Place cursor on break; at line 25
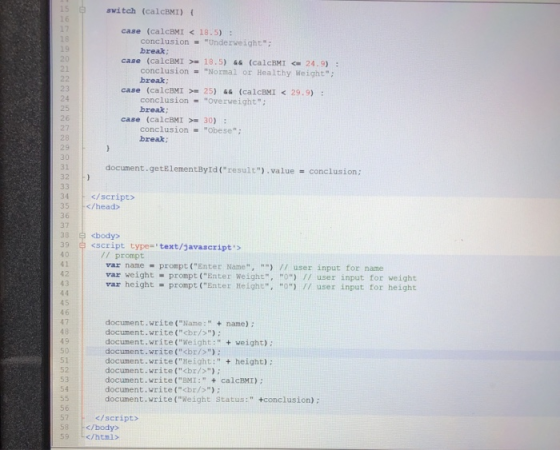This screenshot has width=560, height=450. (x=154, y=110)
